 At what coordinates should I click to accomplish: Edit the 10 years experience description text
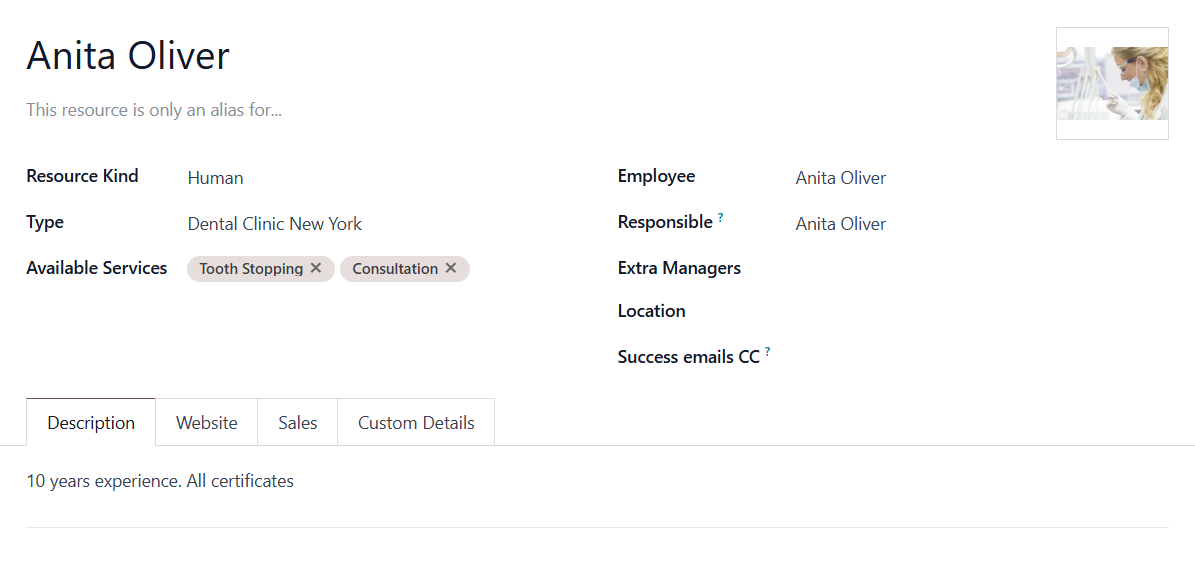(160, 482)
